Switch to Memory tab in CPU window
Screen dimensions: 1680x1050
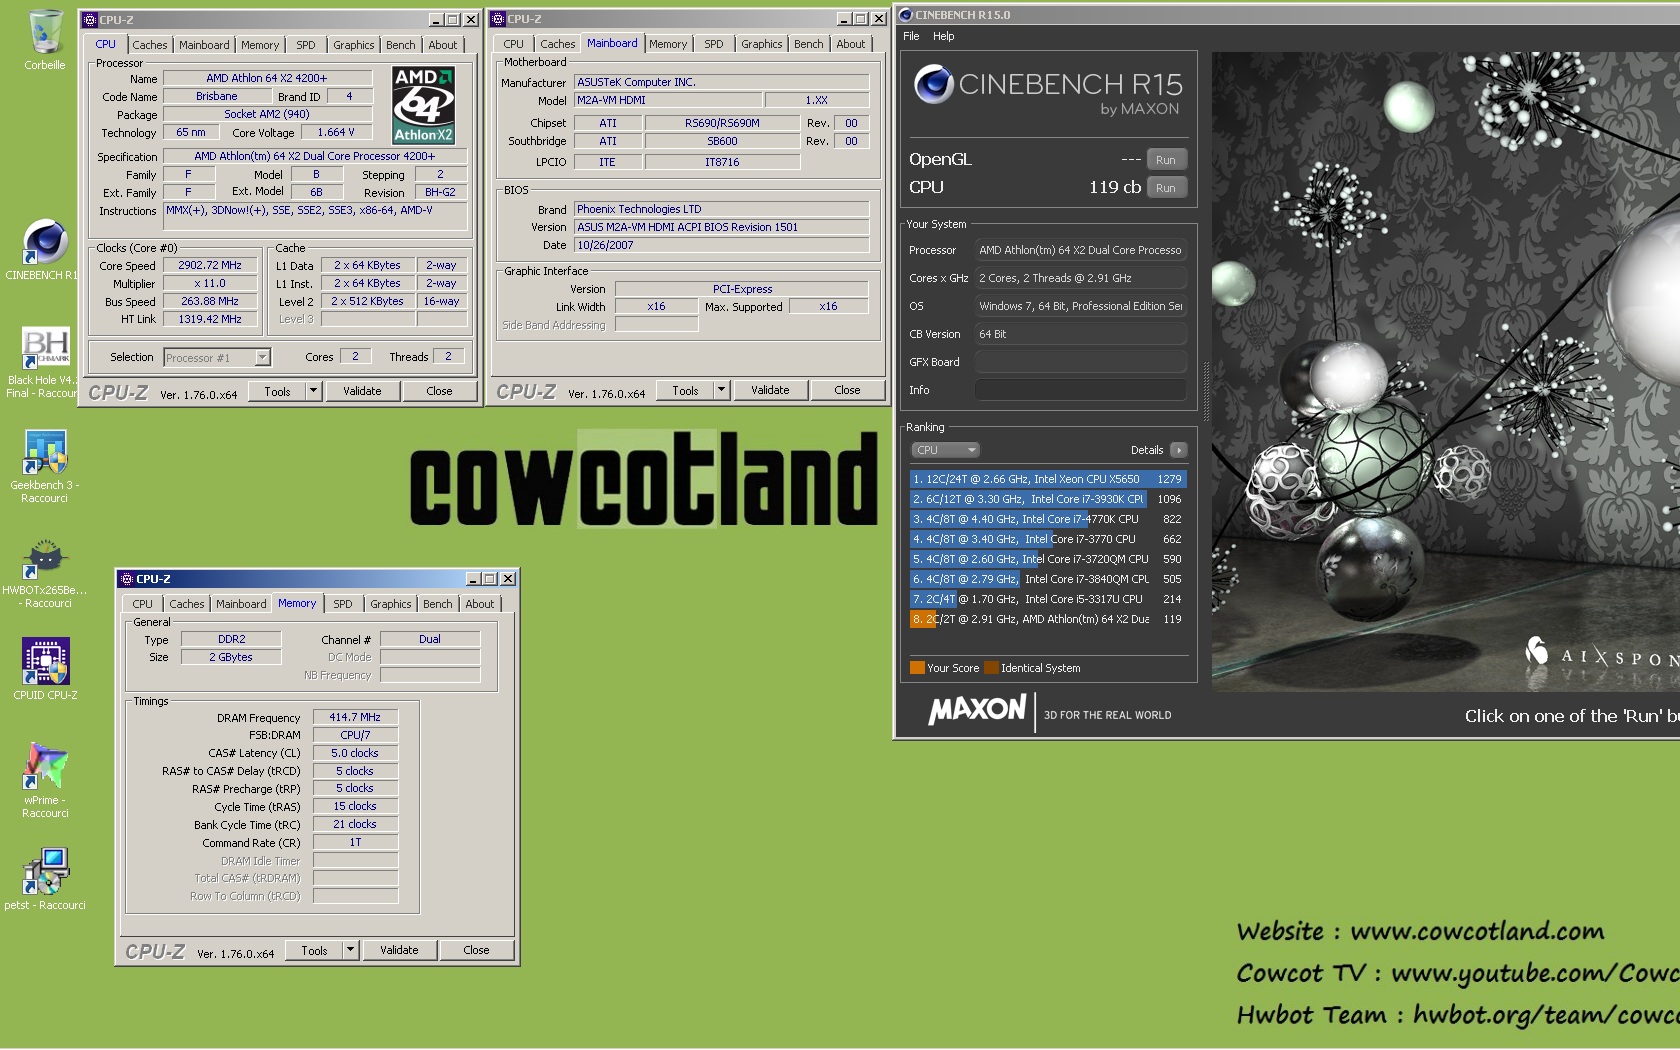[x=260, y=45]
